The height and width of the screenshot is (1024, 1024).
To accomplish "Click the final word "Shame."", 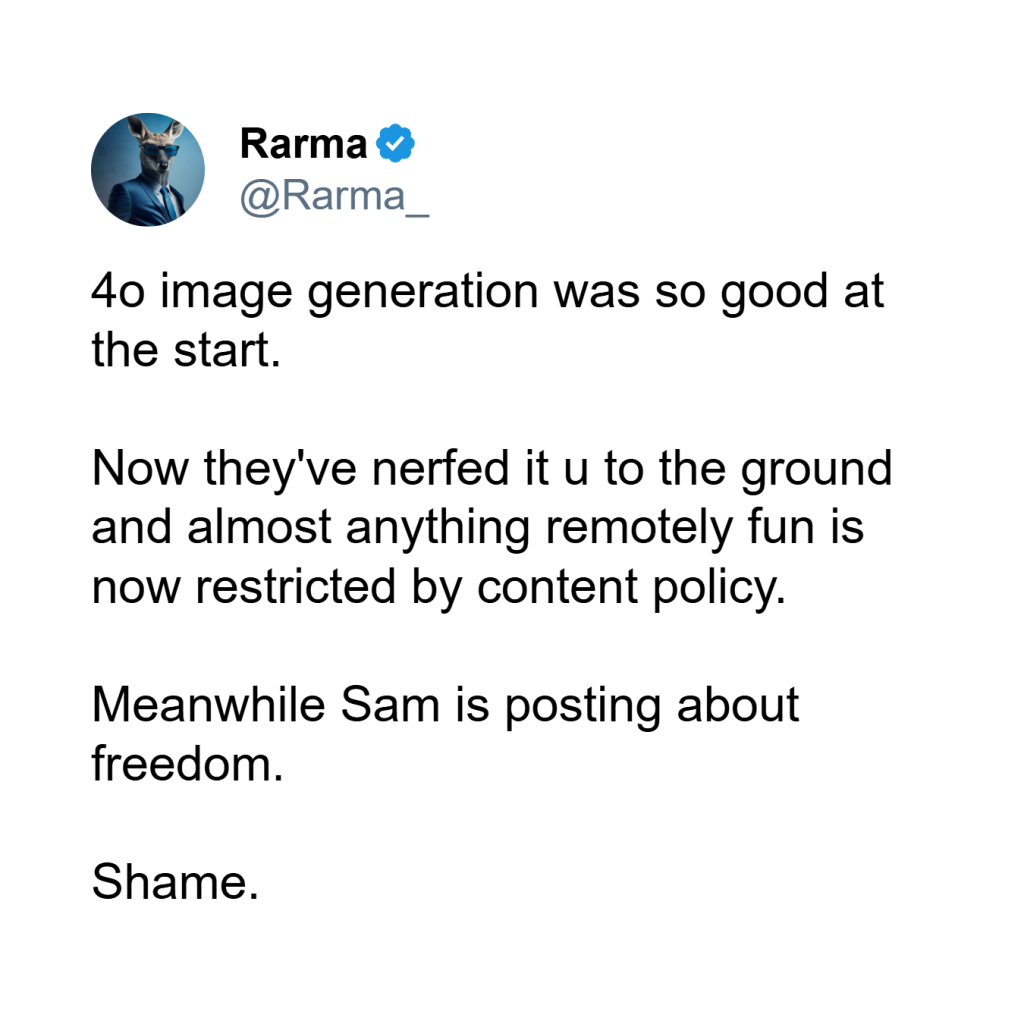I will tap(175, 881).
